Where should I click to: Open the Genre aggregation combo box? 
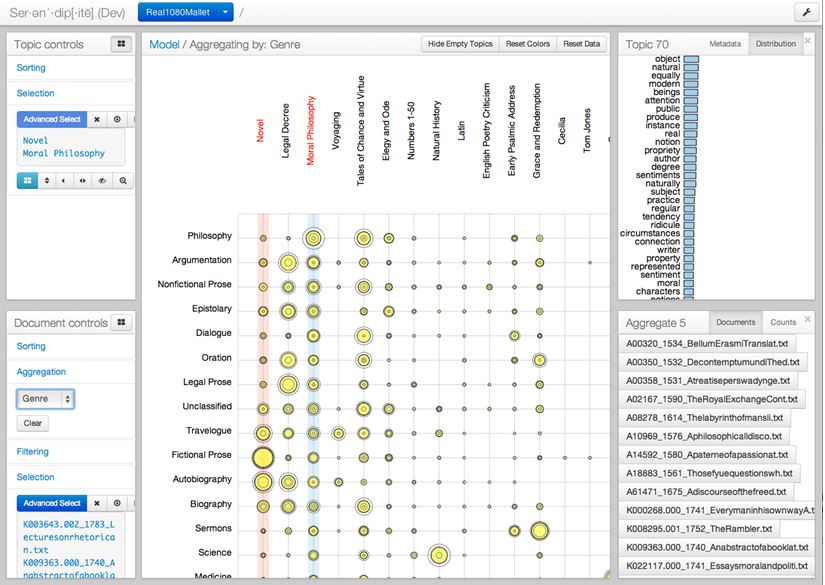[45, 399]
